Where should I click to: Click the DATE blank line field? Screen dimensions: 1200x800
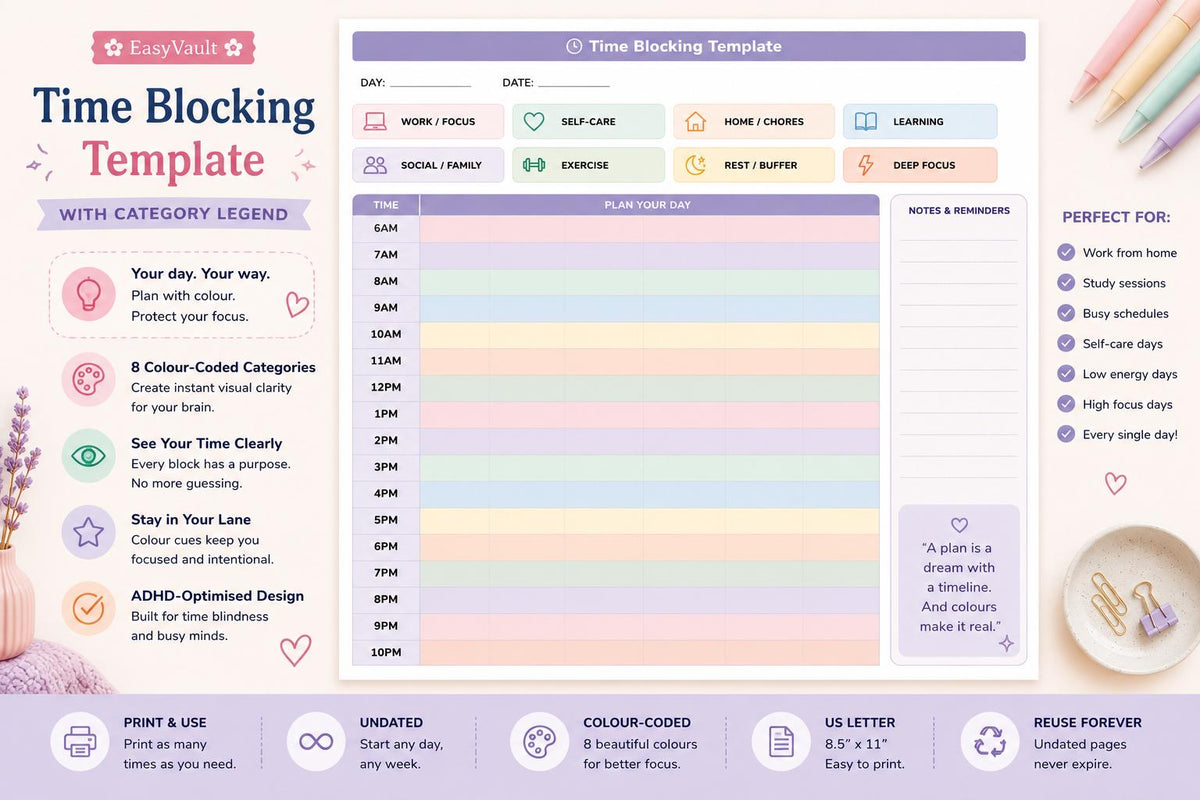[573, 84]
